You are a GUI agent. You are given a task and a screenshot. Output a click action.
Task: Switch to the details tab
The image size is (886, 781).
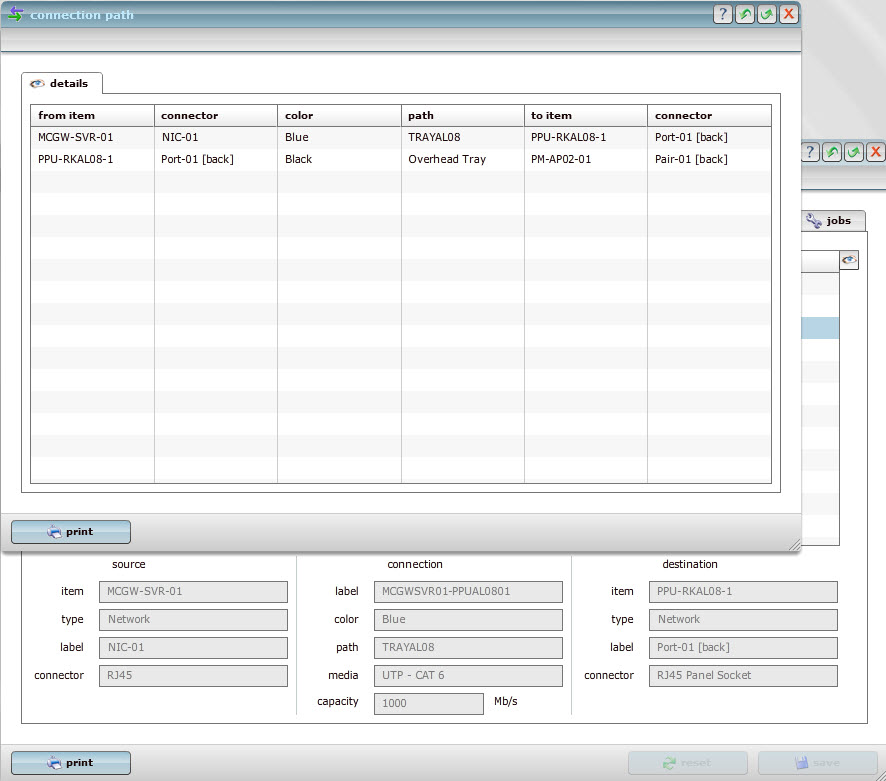click(x=61, y=84)
